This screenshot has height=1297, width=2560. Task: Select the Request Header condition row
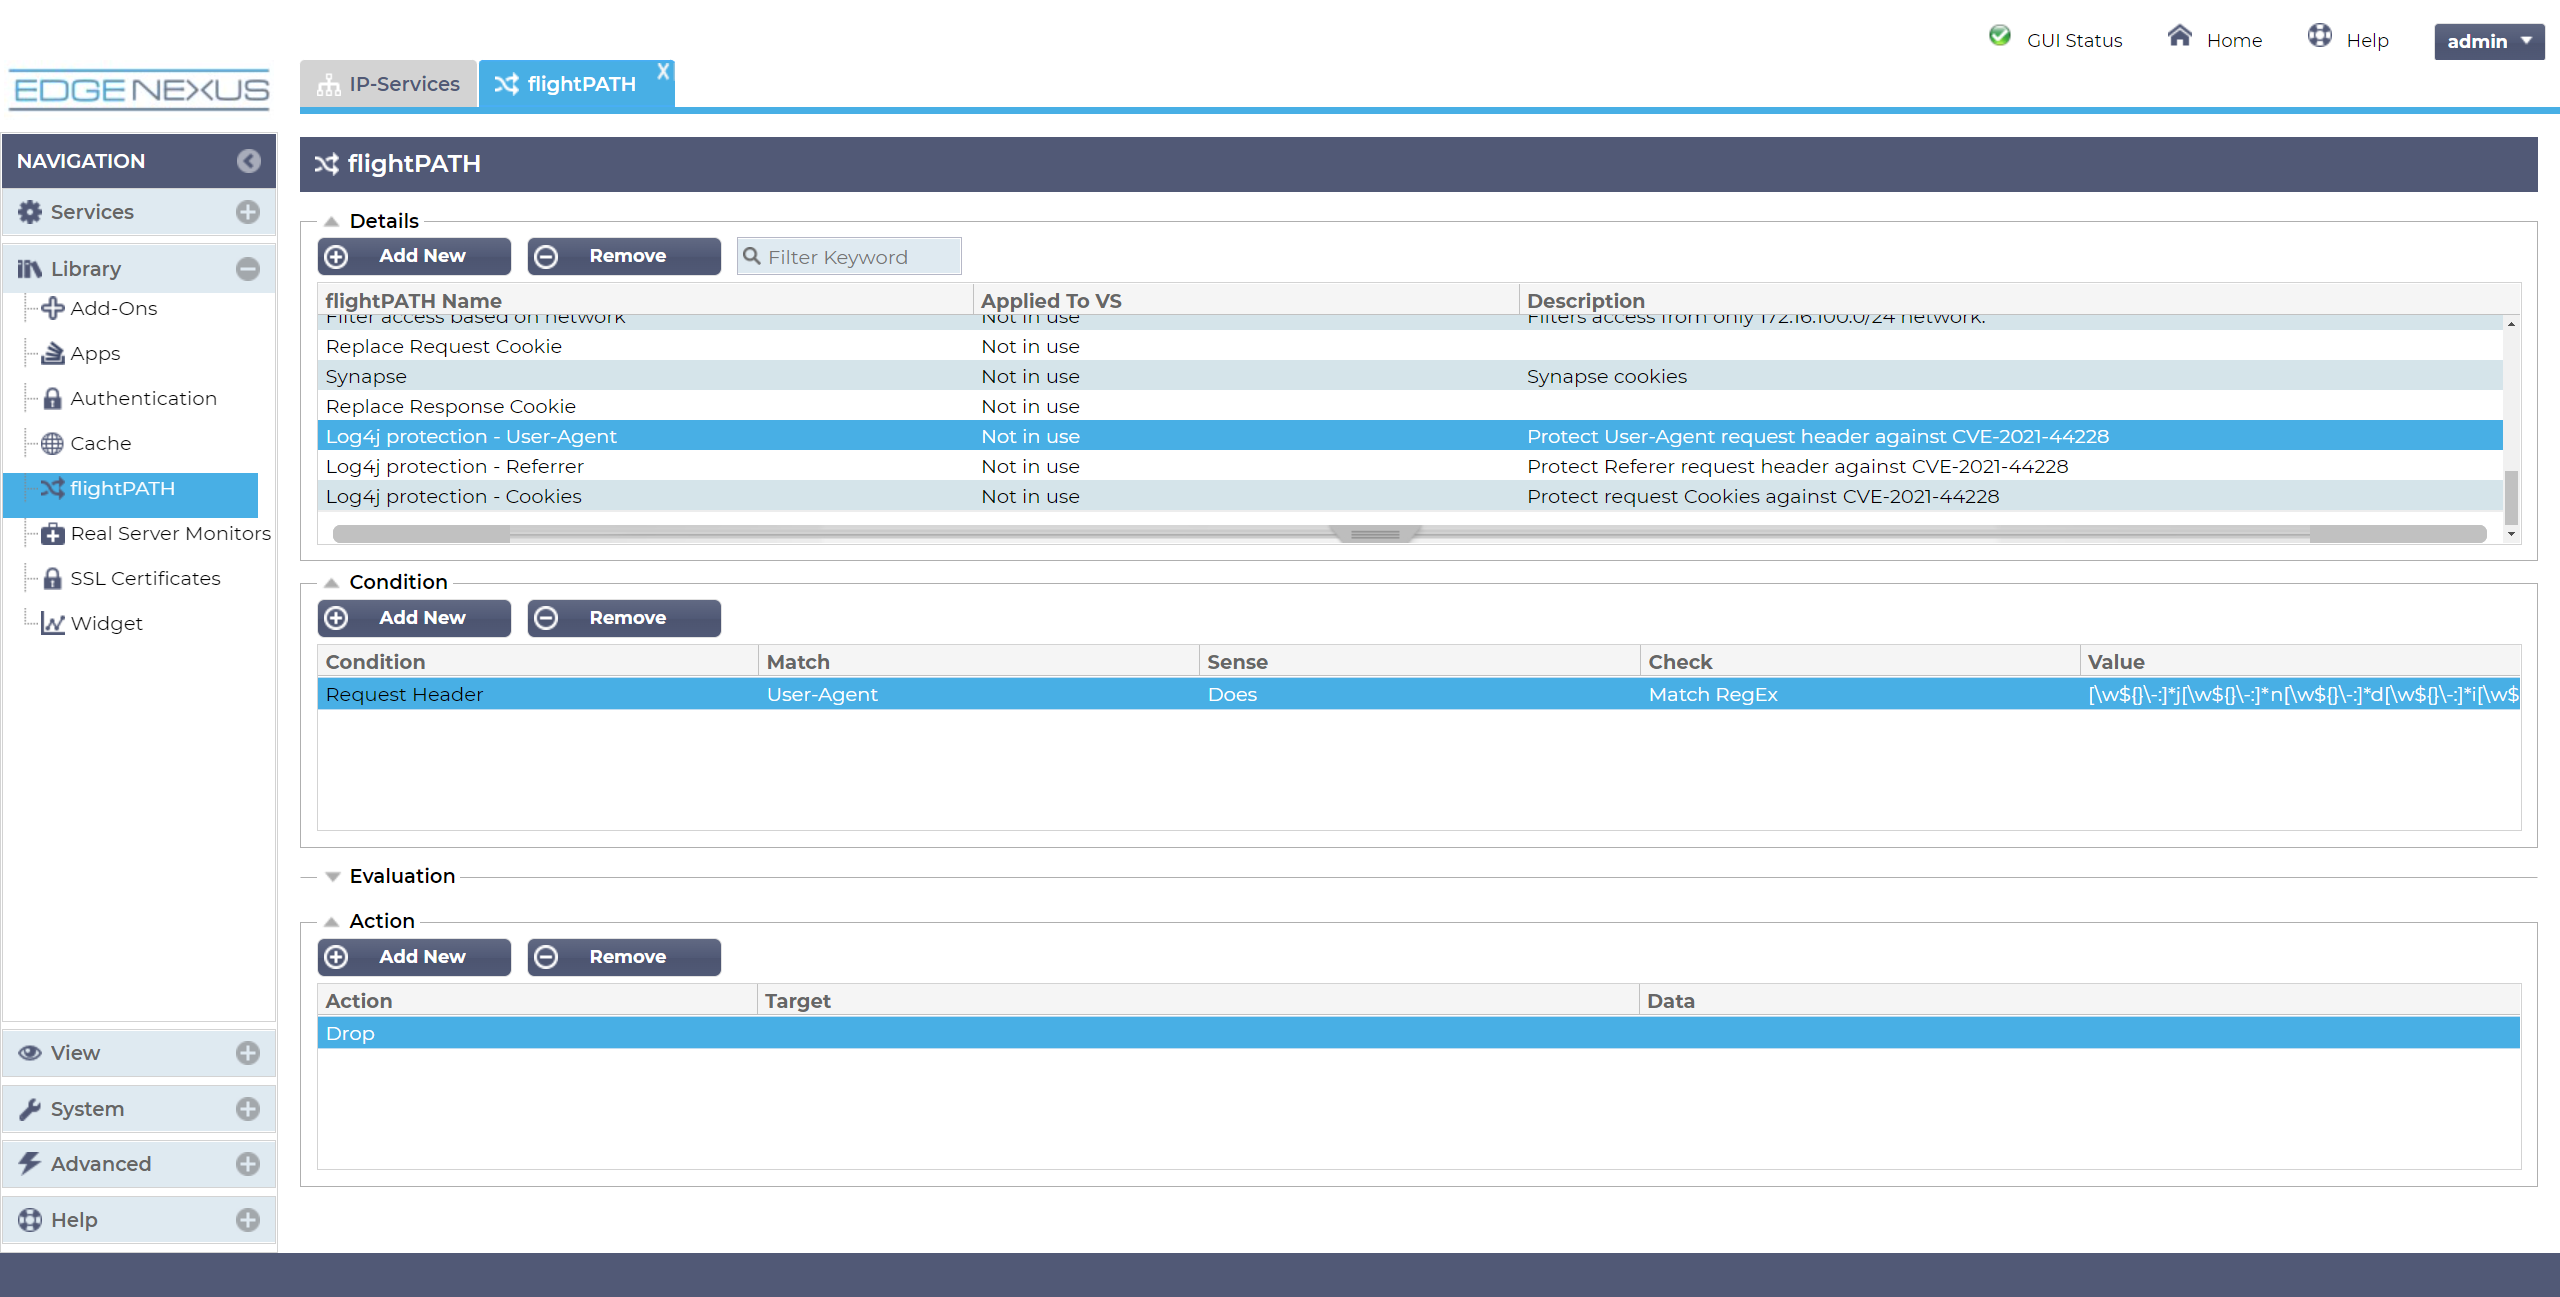click(x=1419, y=694)
